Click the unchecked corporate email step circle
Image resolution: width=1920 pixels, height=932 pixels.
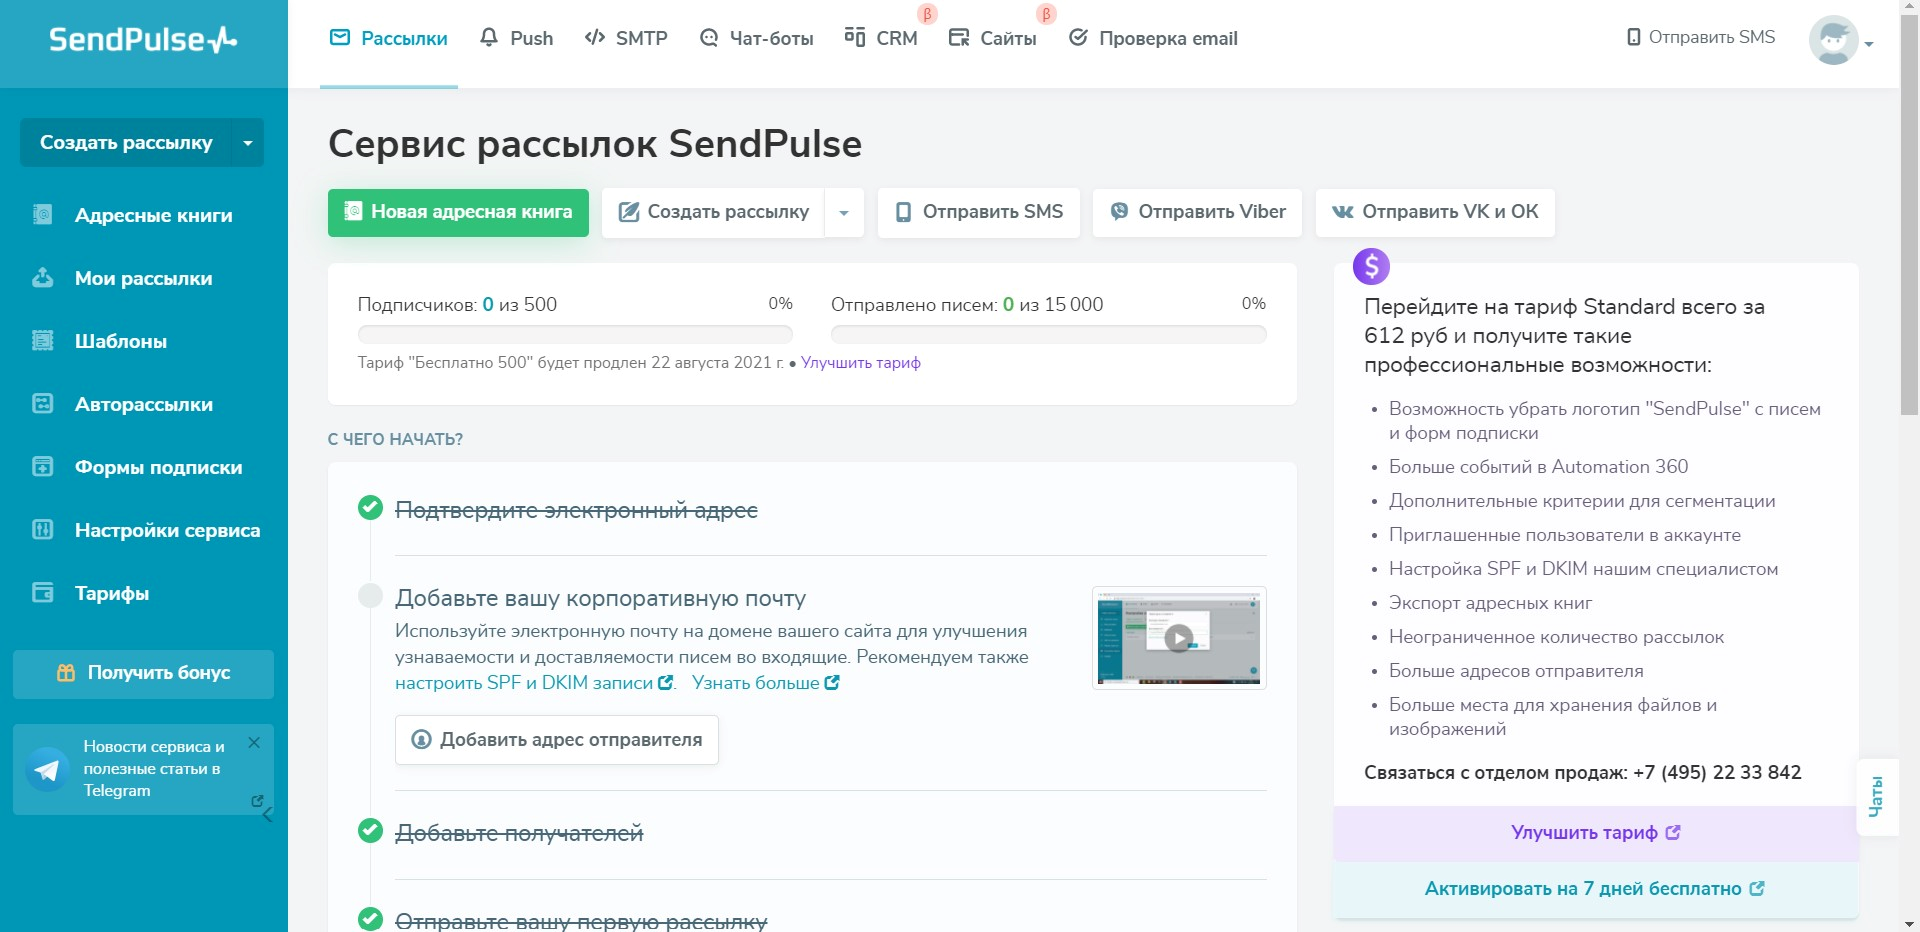(x=370, y=596)
